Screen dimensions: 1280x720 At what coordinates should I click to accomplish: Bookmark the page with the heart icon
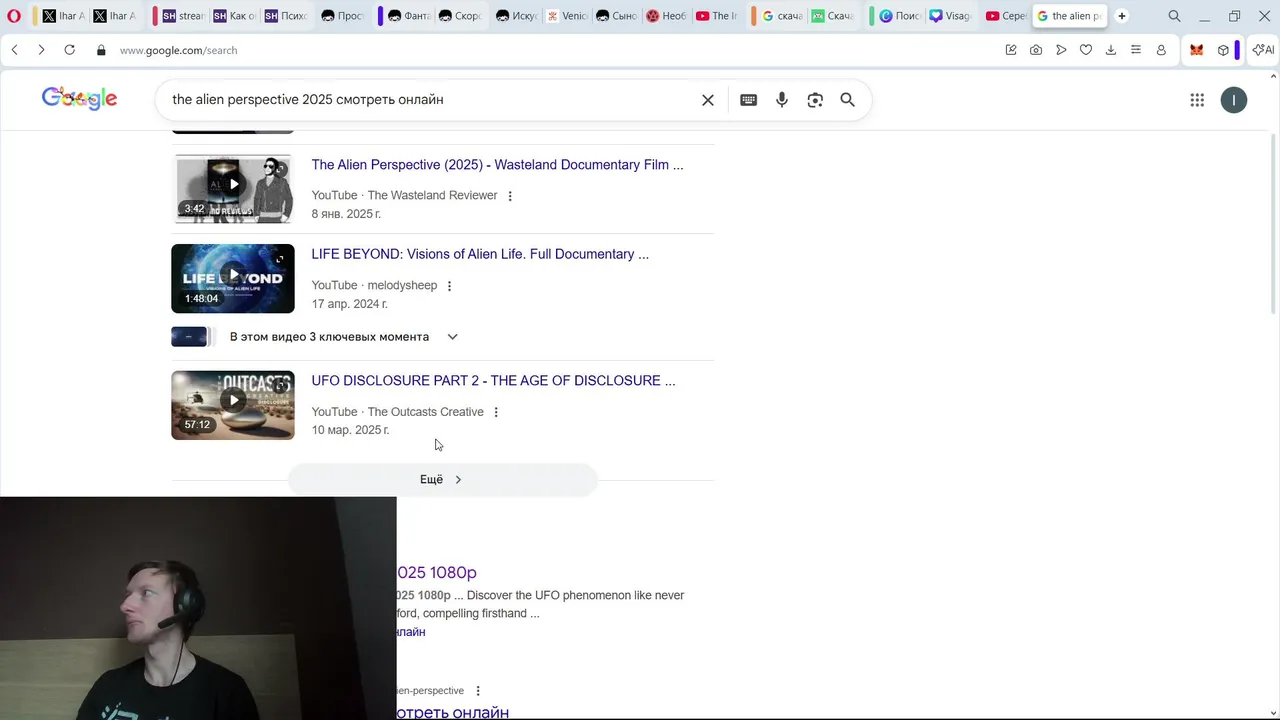[1086, 50]
